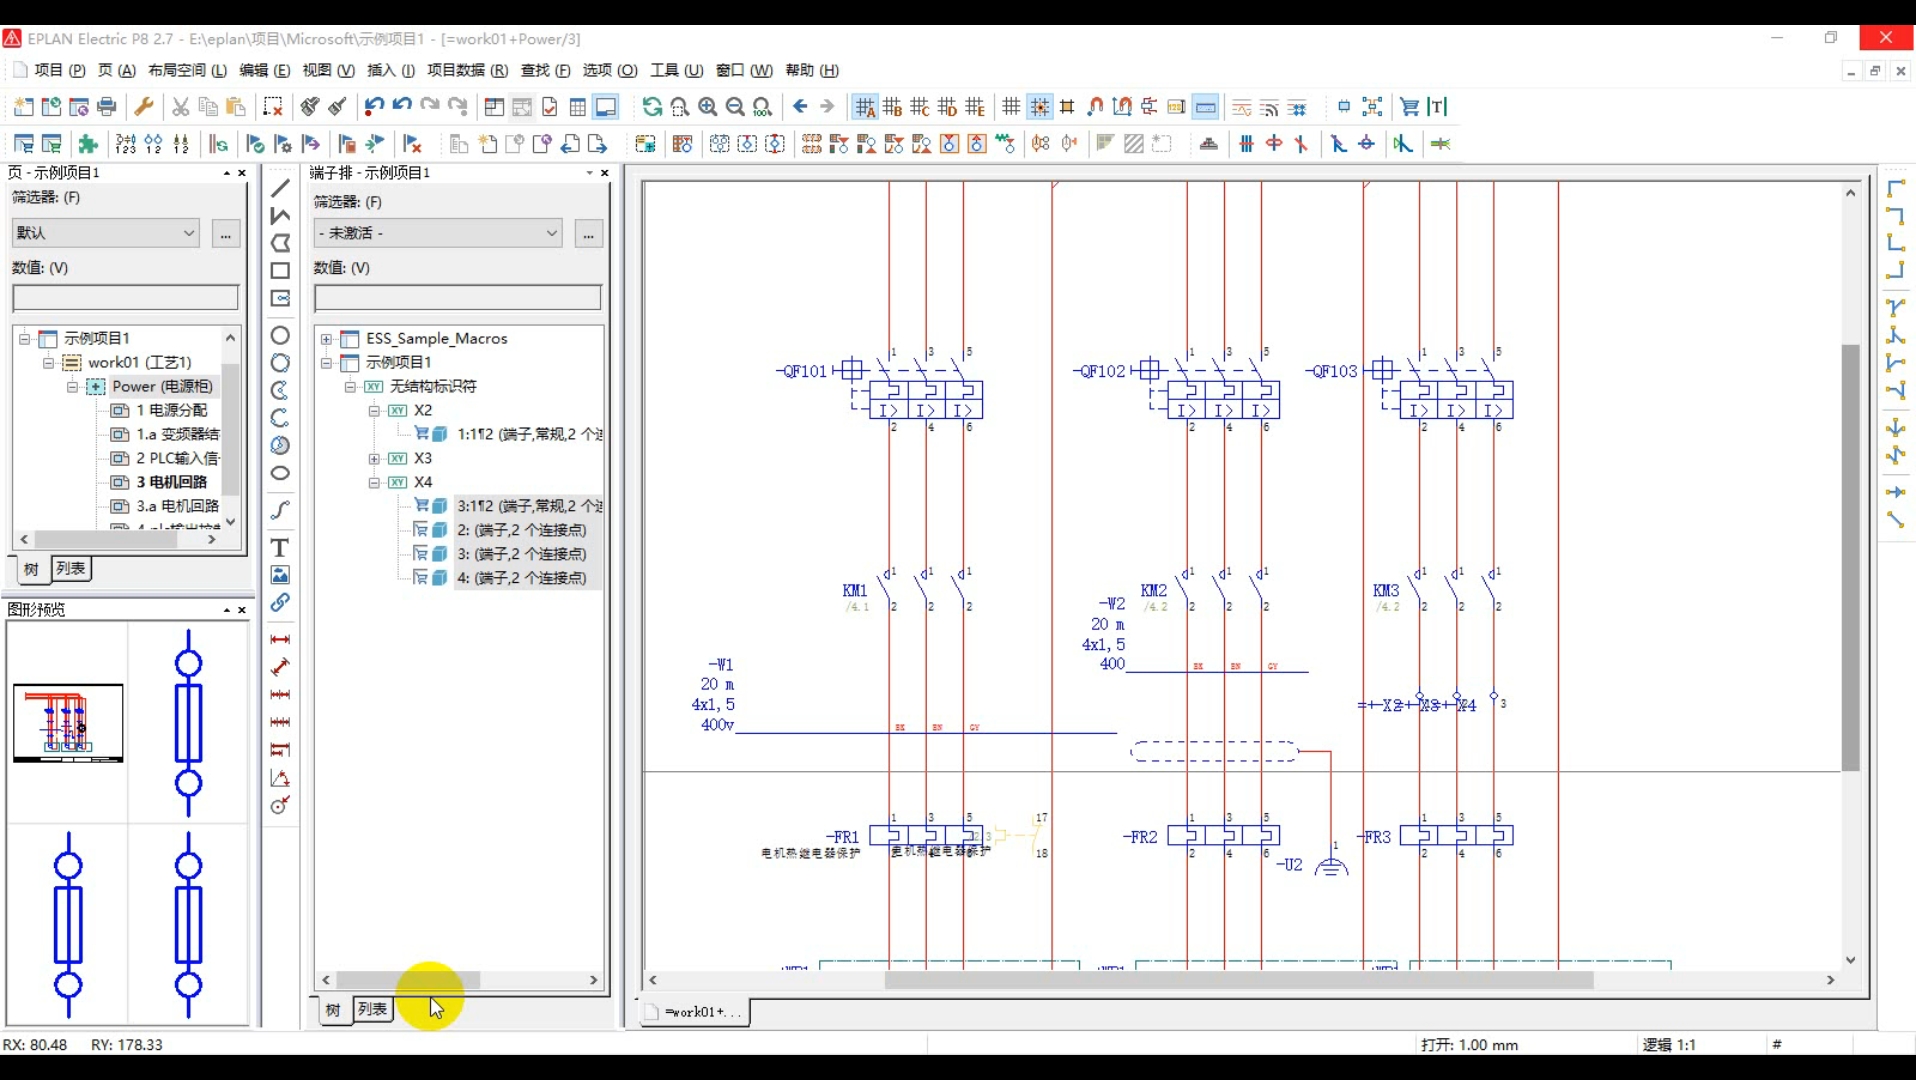Open the =work01+... page tab
Viewport: 1916px width, 1080px height.
(x=694, y=1012)
